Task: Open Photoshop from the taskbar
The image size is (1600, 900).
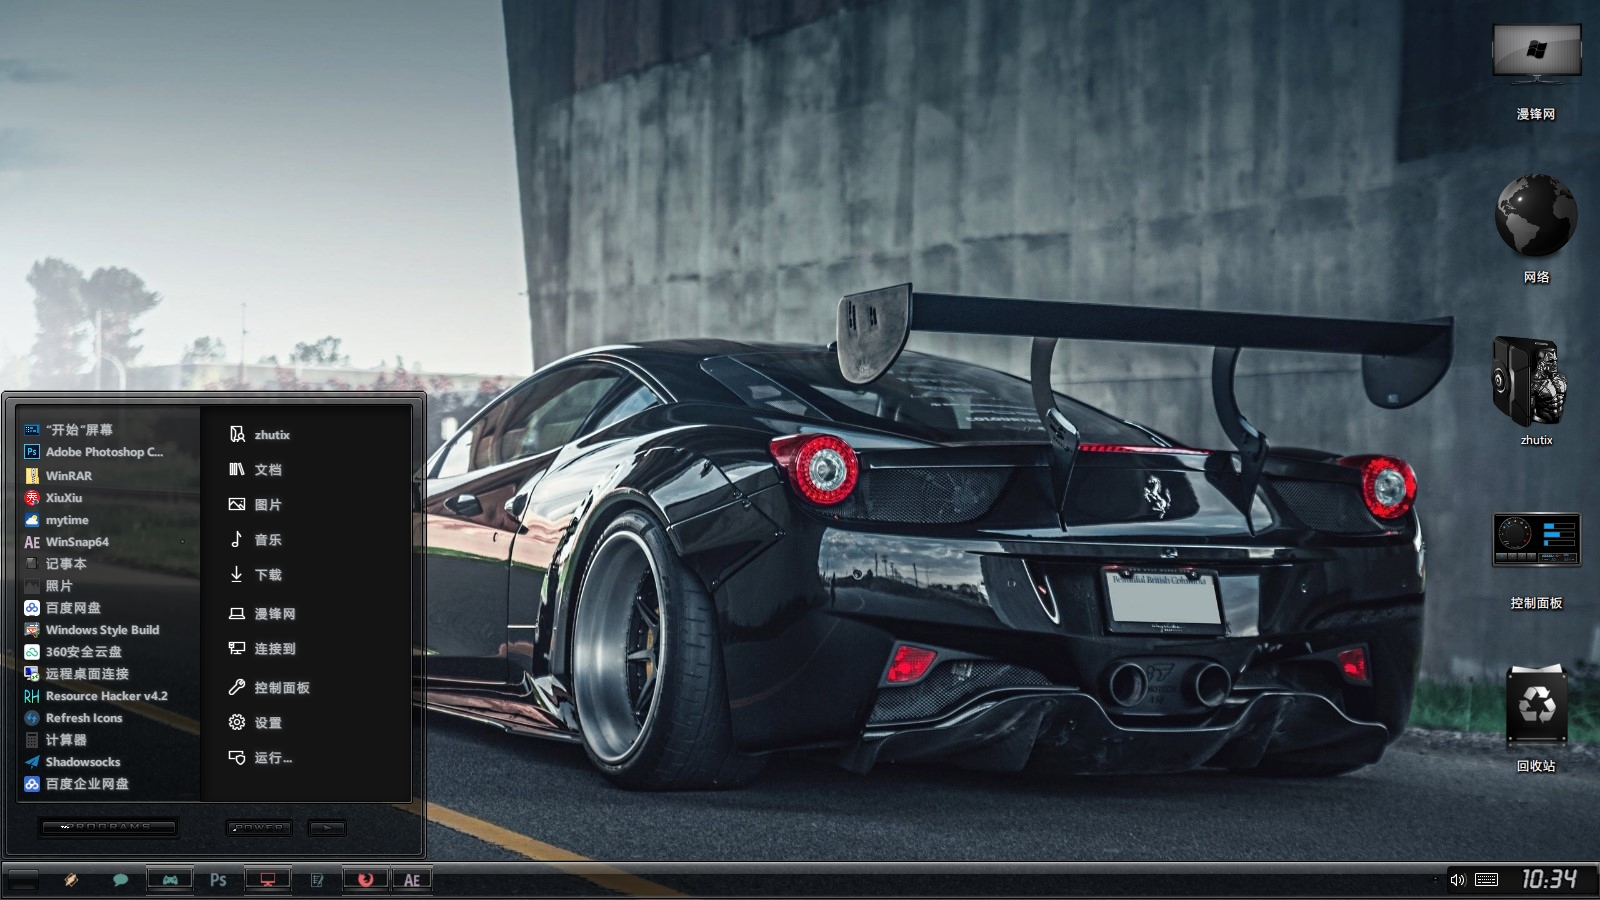Action: pyautogui.click(x=218, y=880)
